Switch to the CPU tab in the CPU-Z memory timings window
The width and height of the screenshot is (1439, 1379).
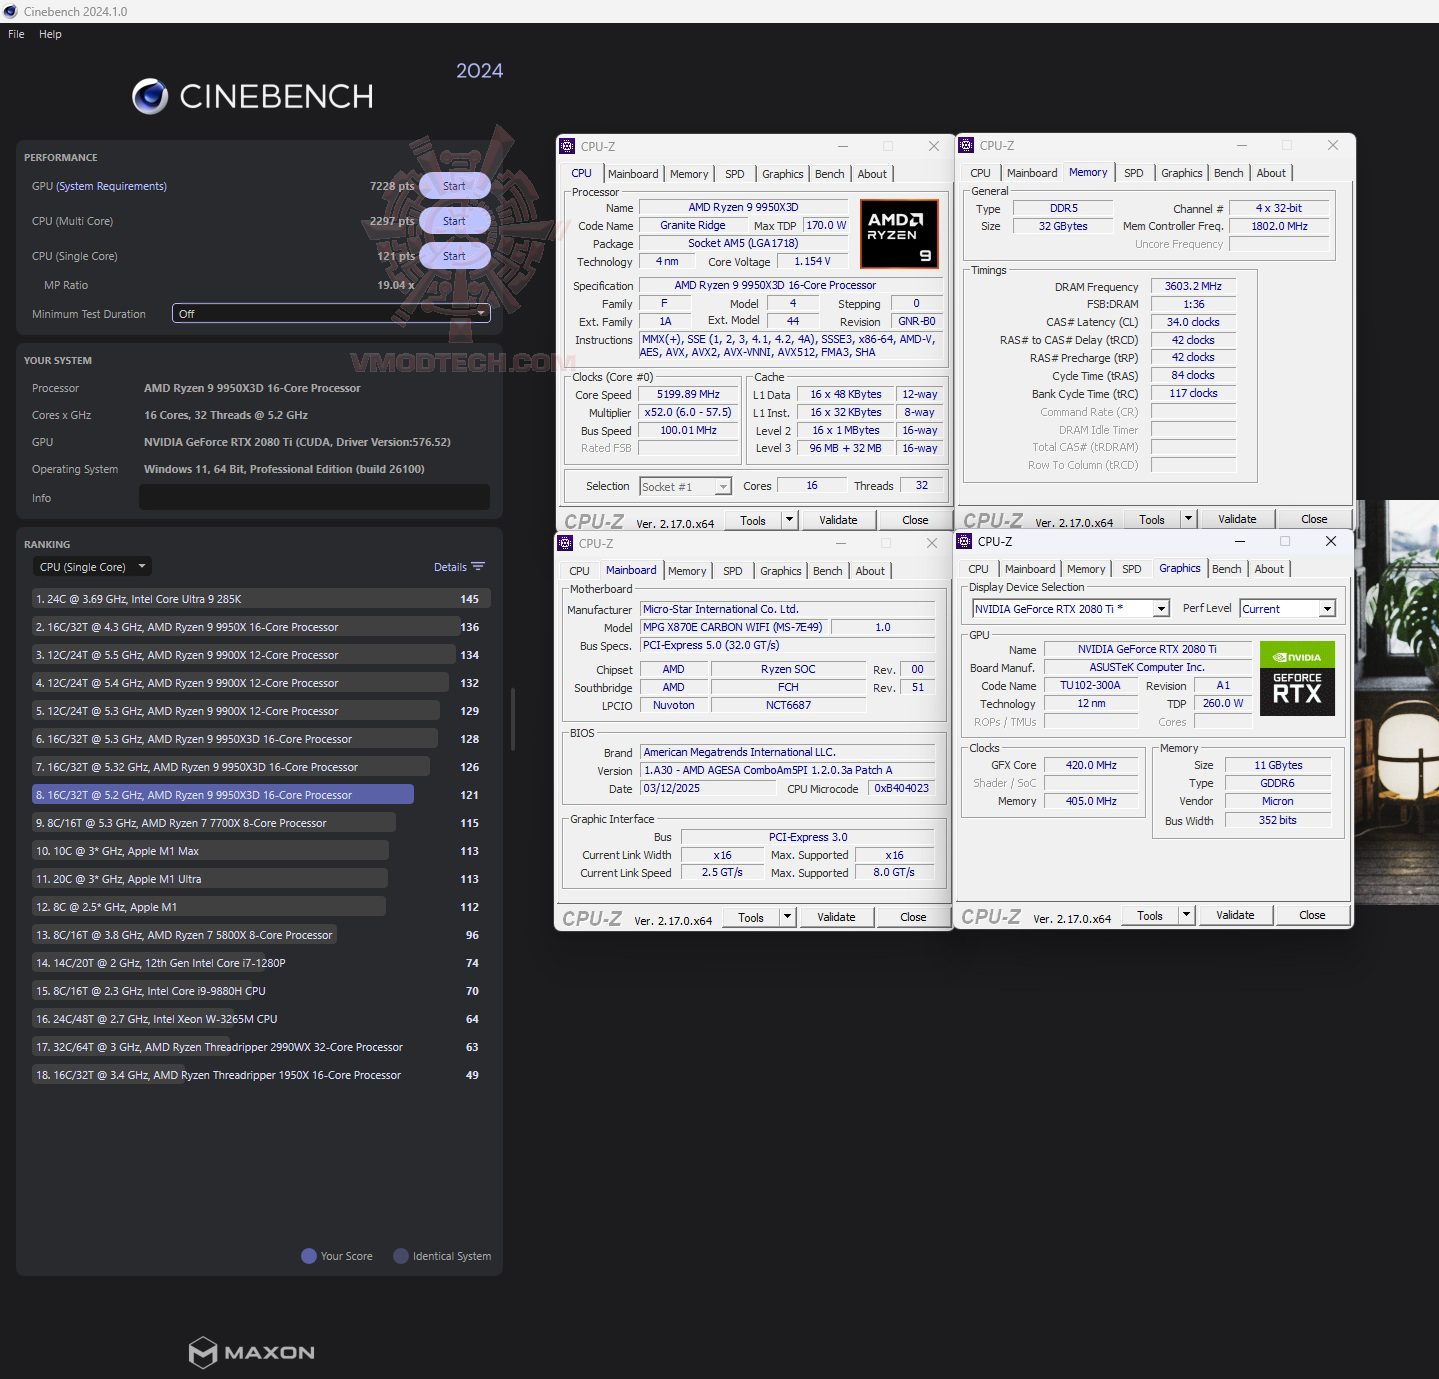tap(980, 173)
